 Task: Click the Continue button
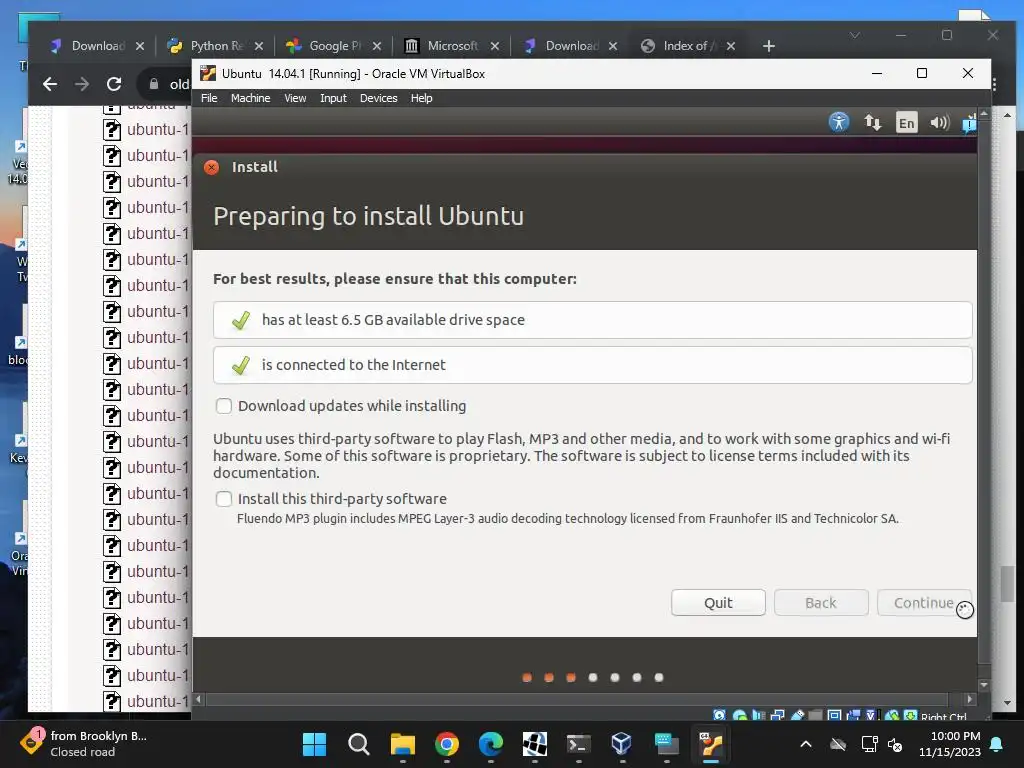tap(924, 603)
